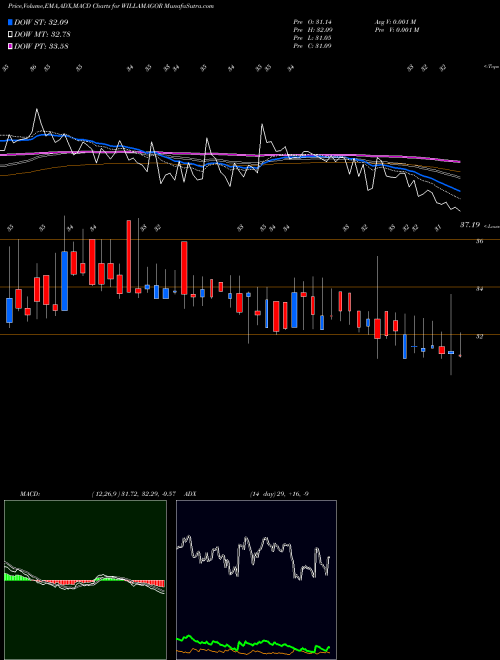
Task: Click the chart title mentioning WILLAMAGOR MunafaSutra.com
Action: point(111,6)
